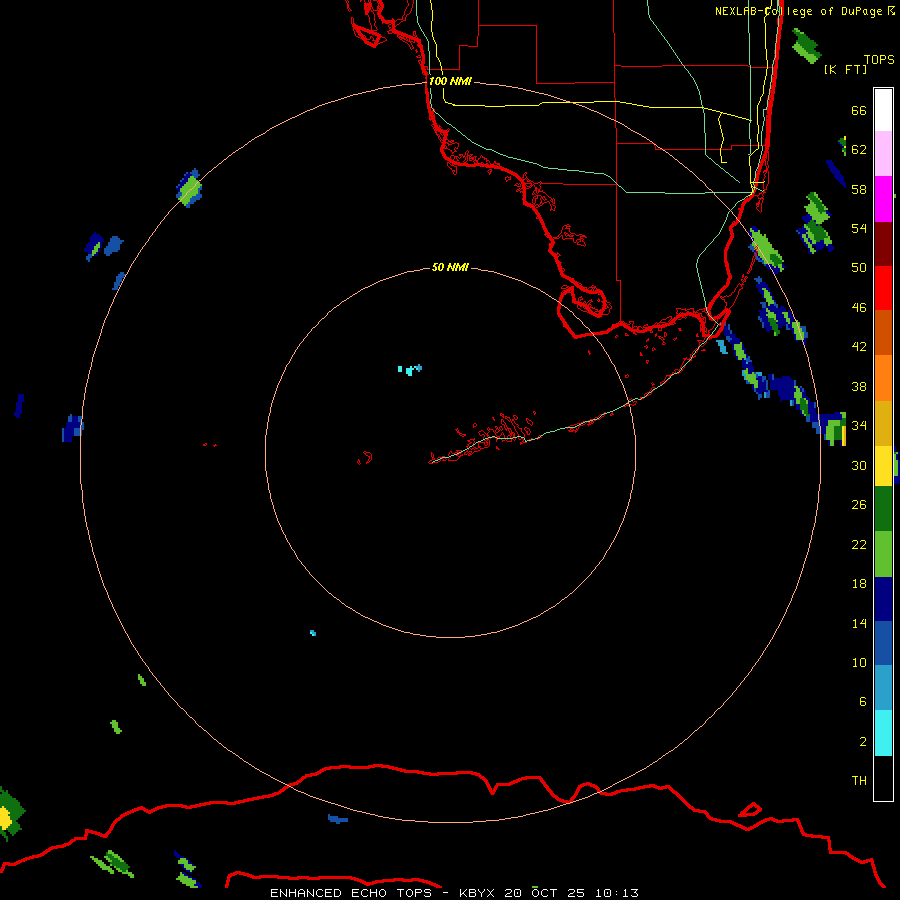Click the white 66+ color band
Viewport: 900px width, 900px height.
pyautogui.click(x=883, y=110)
